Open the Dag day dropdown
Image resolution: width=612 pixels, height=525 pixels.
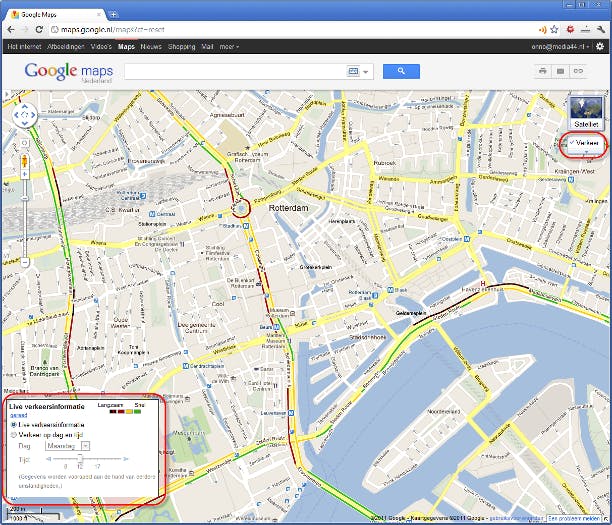point(68,445)
